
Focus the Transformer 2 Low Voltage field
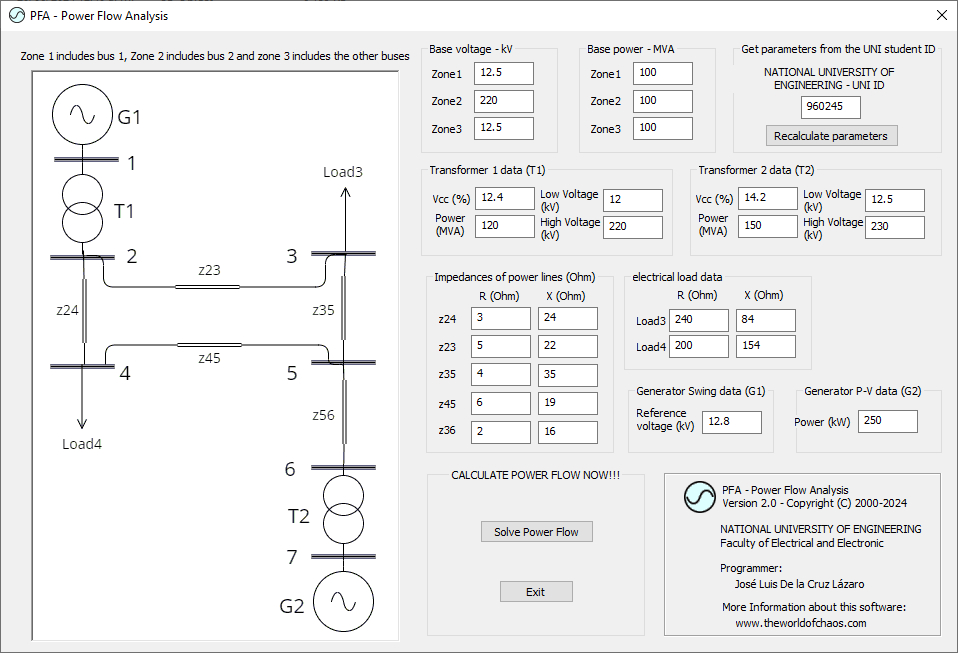[x=895, y=200]
